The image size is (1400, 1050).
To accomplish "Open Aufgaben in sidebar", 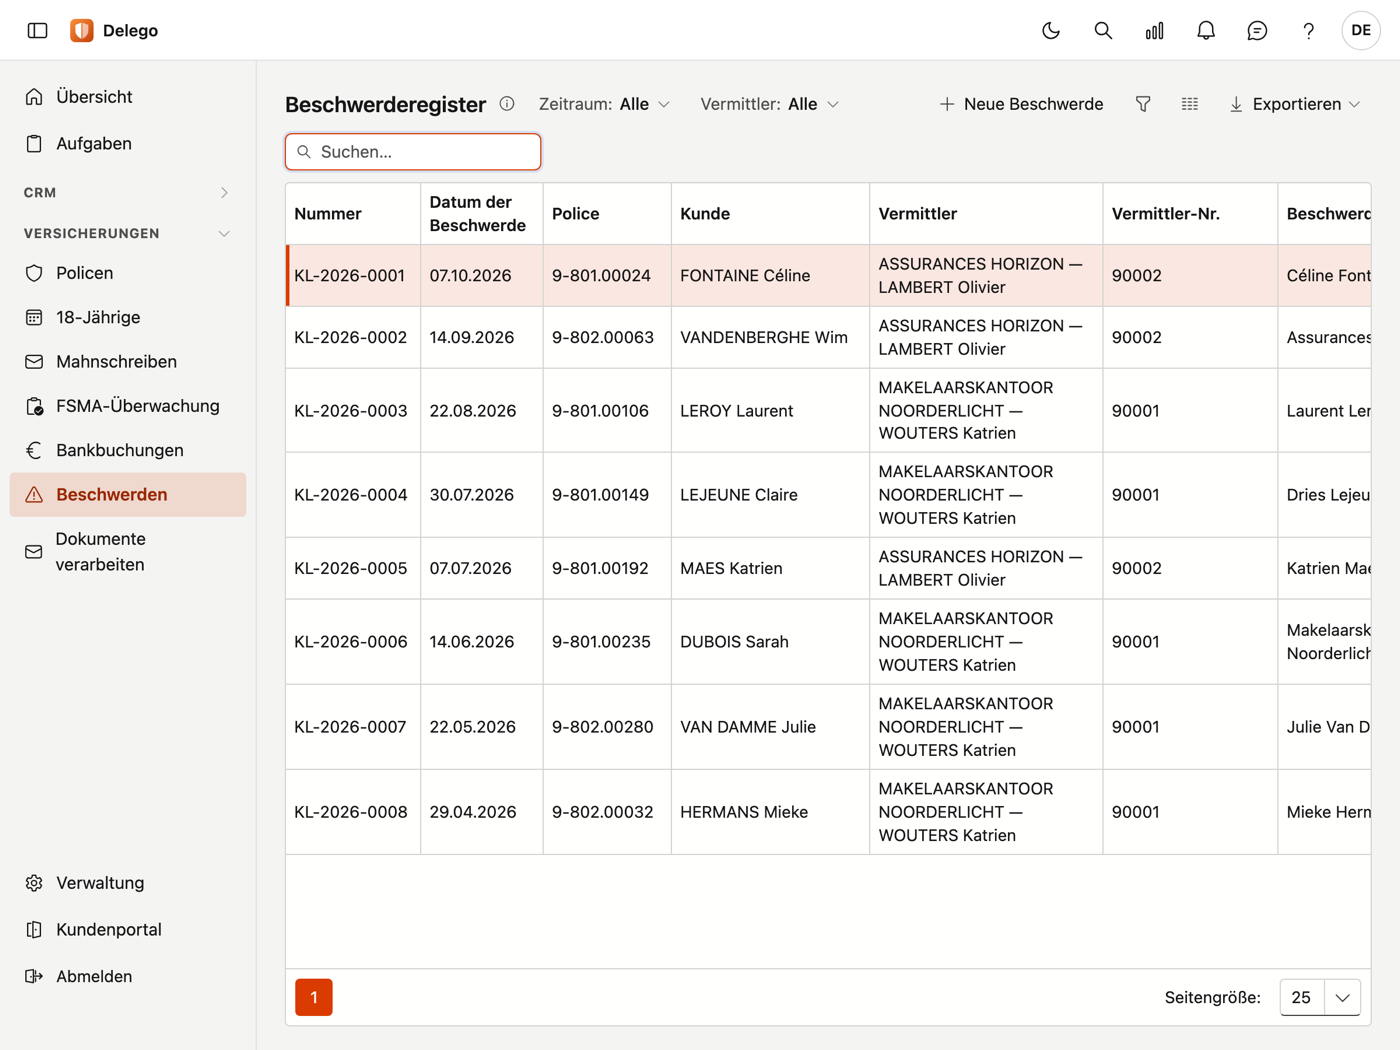I will pos(127,143).
